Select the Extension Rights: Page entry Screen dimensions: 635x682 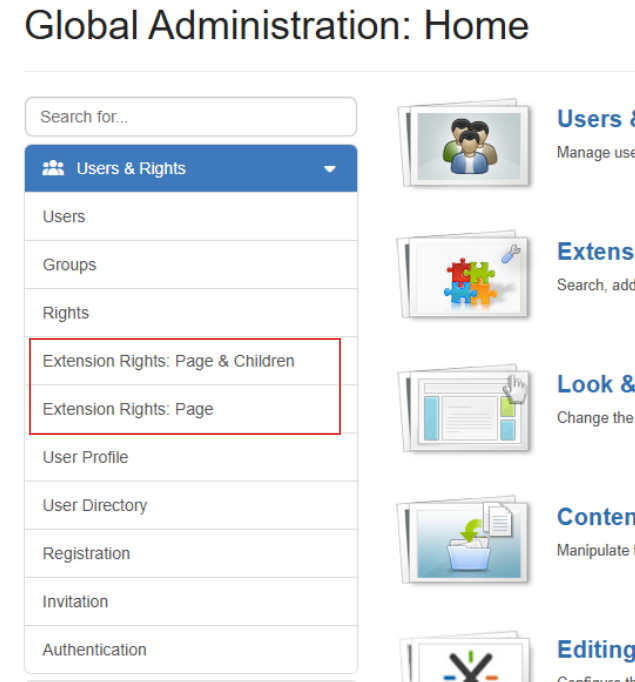[x=128, y=409]
